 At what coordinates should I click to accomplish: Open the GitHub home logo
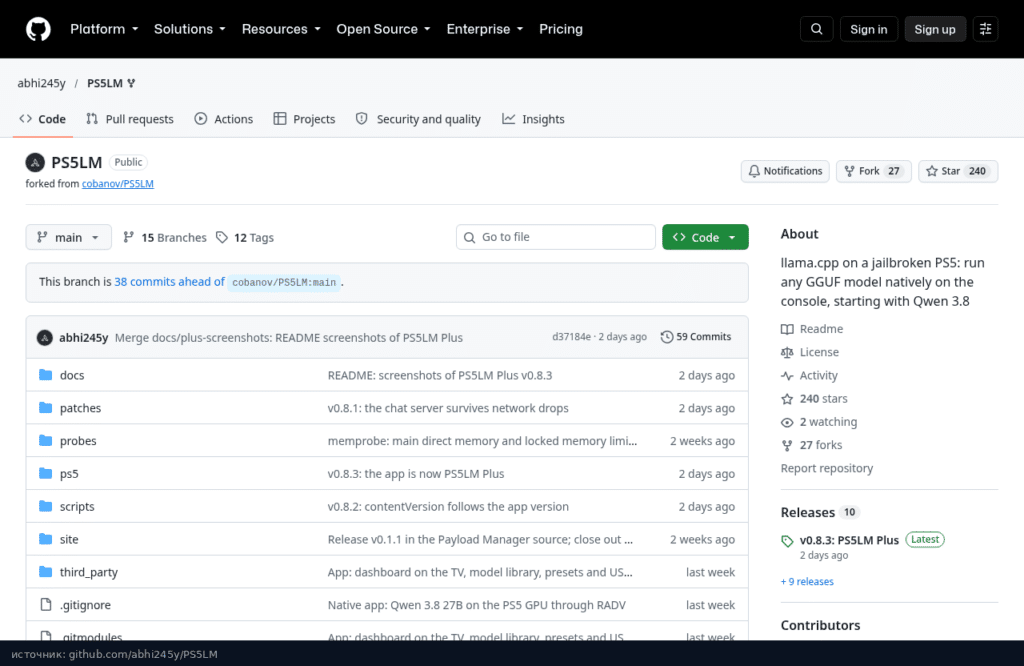(38, 29)
